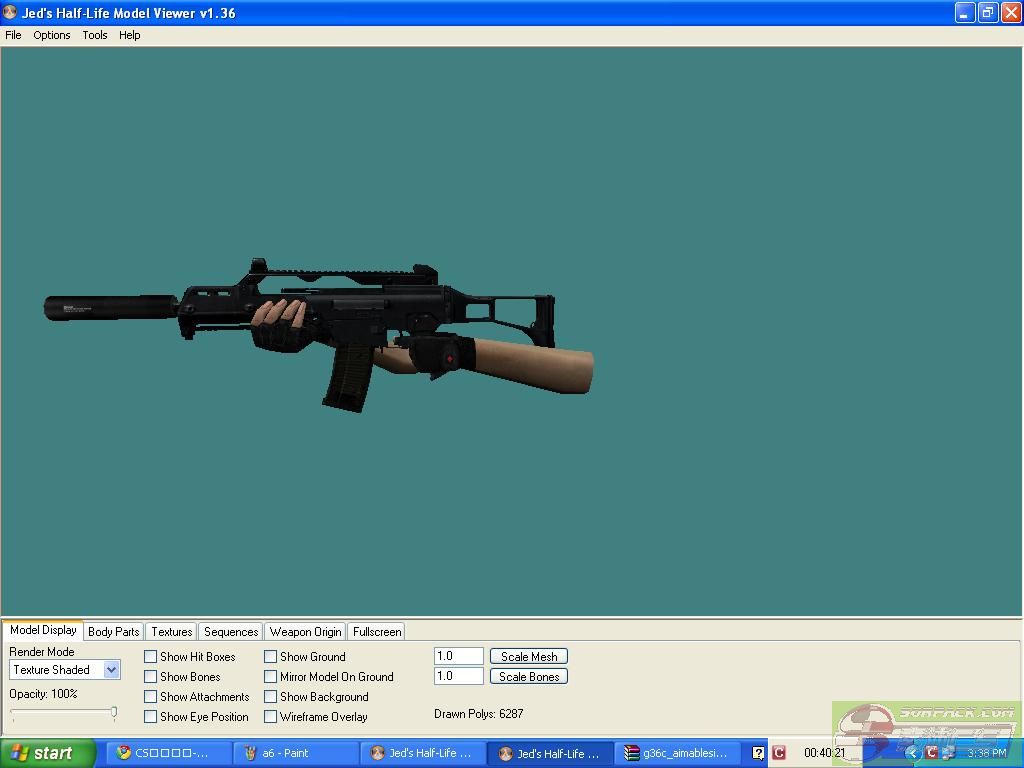Click the Start button
1024x768 pixels.
pyautogui.click(x=48, y=753)
